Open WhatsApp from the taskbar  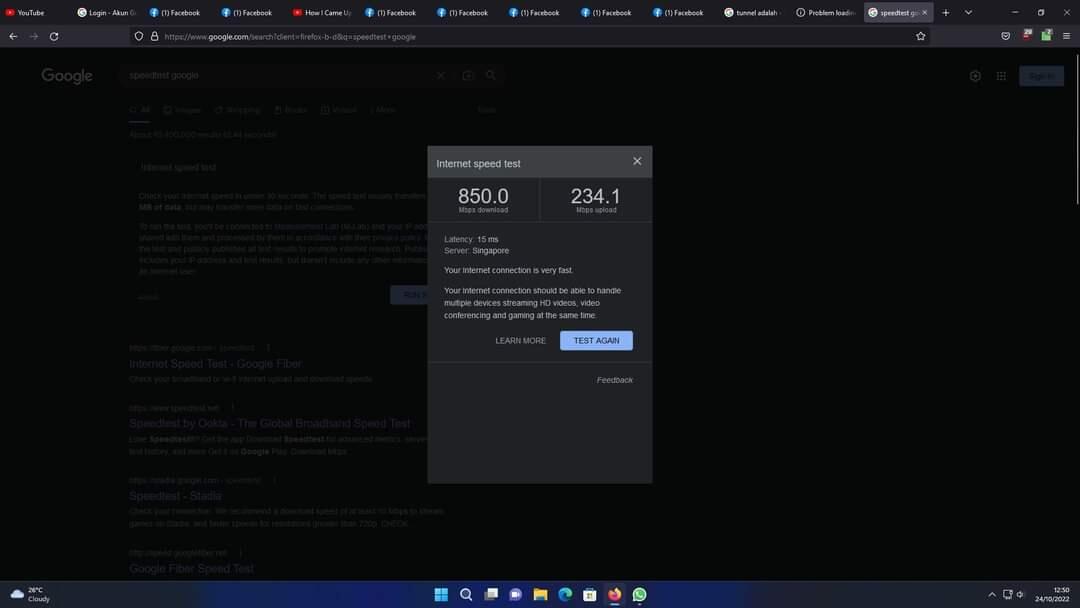(639, 595)
